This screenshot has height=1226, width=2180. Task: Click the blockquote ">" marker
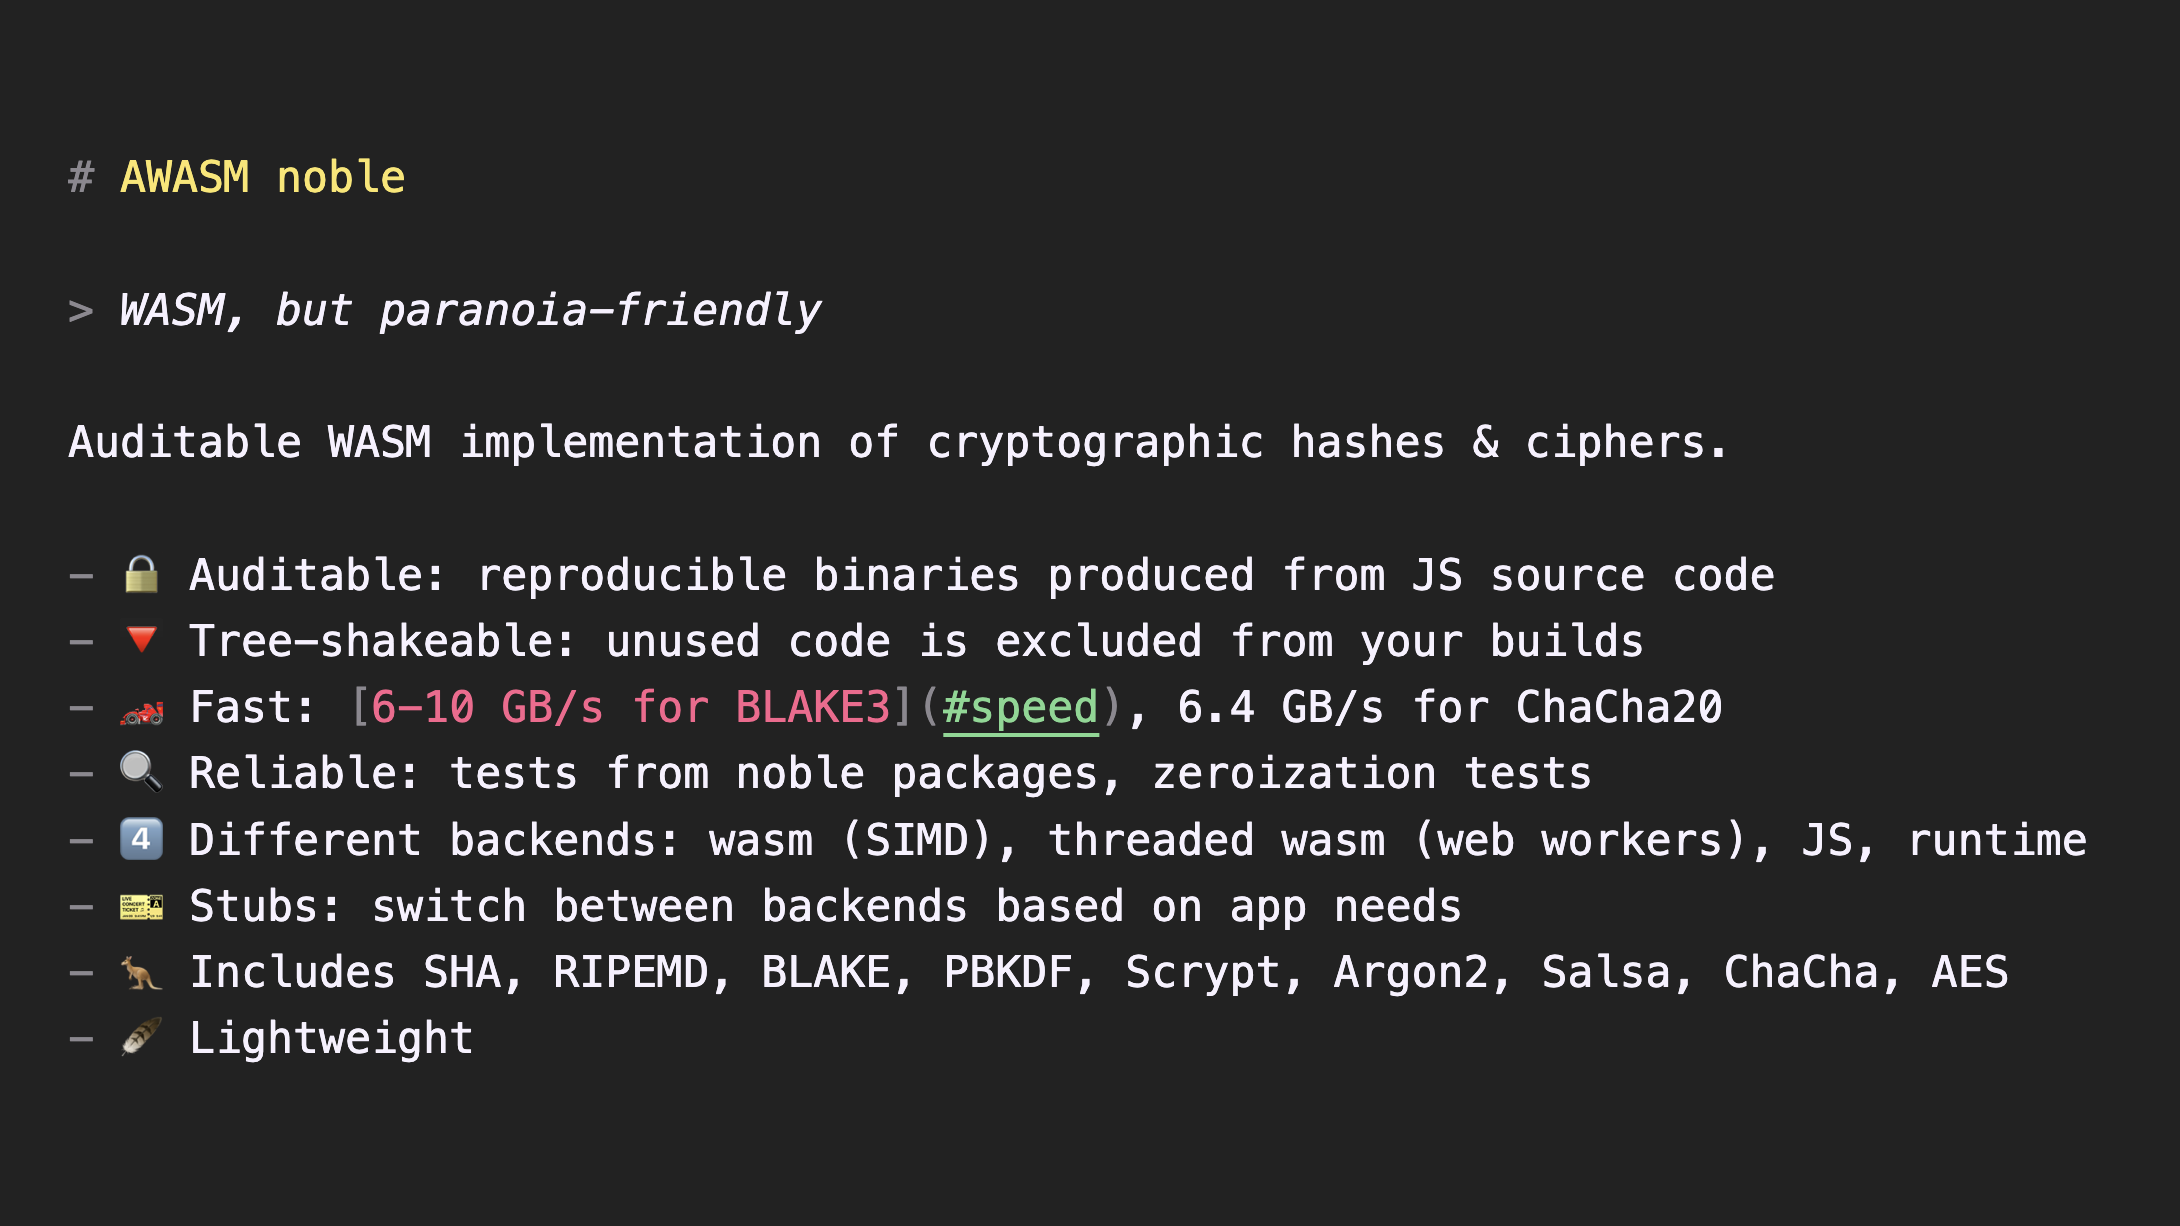81,311
